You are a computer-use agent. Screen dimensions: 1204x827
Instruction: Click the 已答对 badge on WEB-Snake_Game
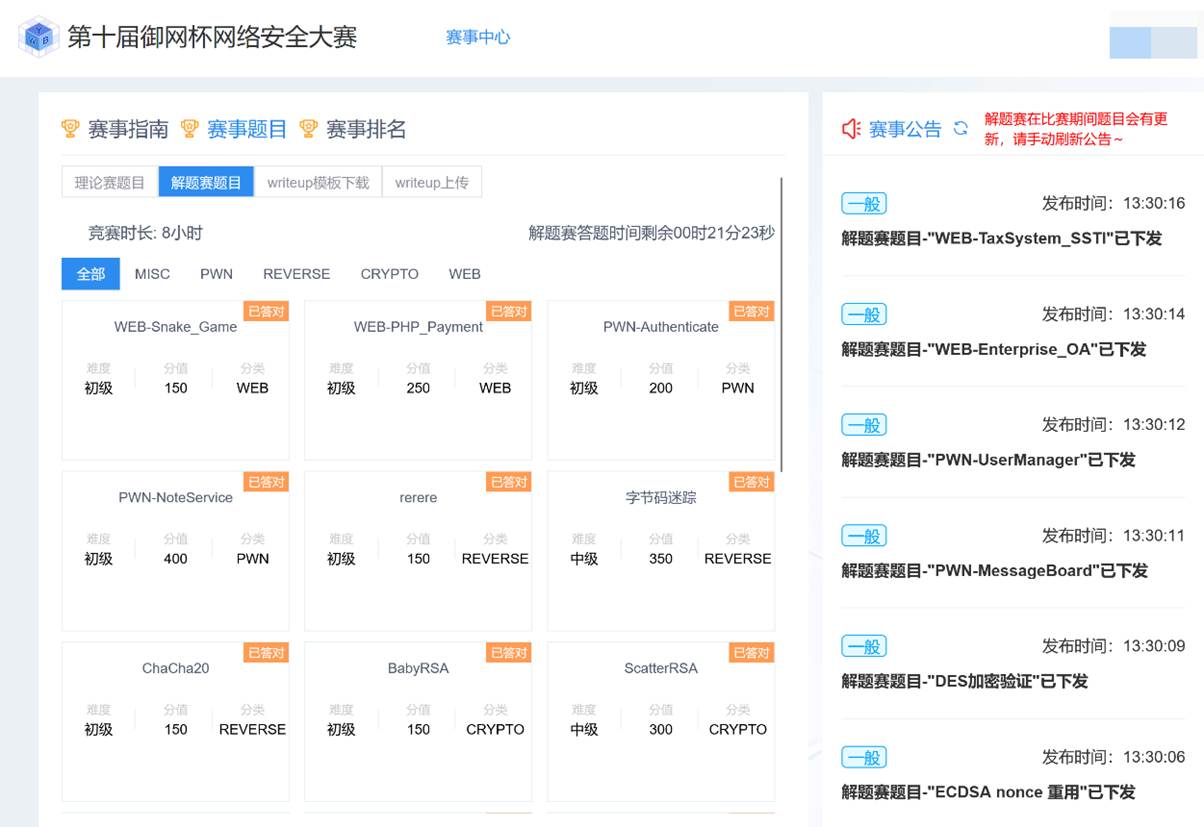(266, 311)
